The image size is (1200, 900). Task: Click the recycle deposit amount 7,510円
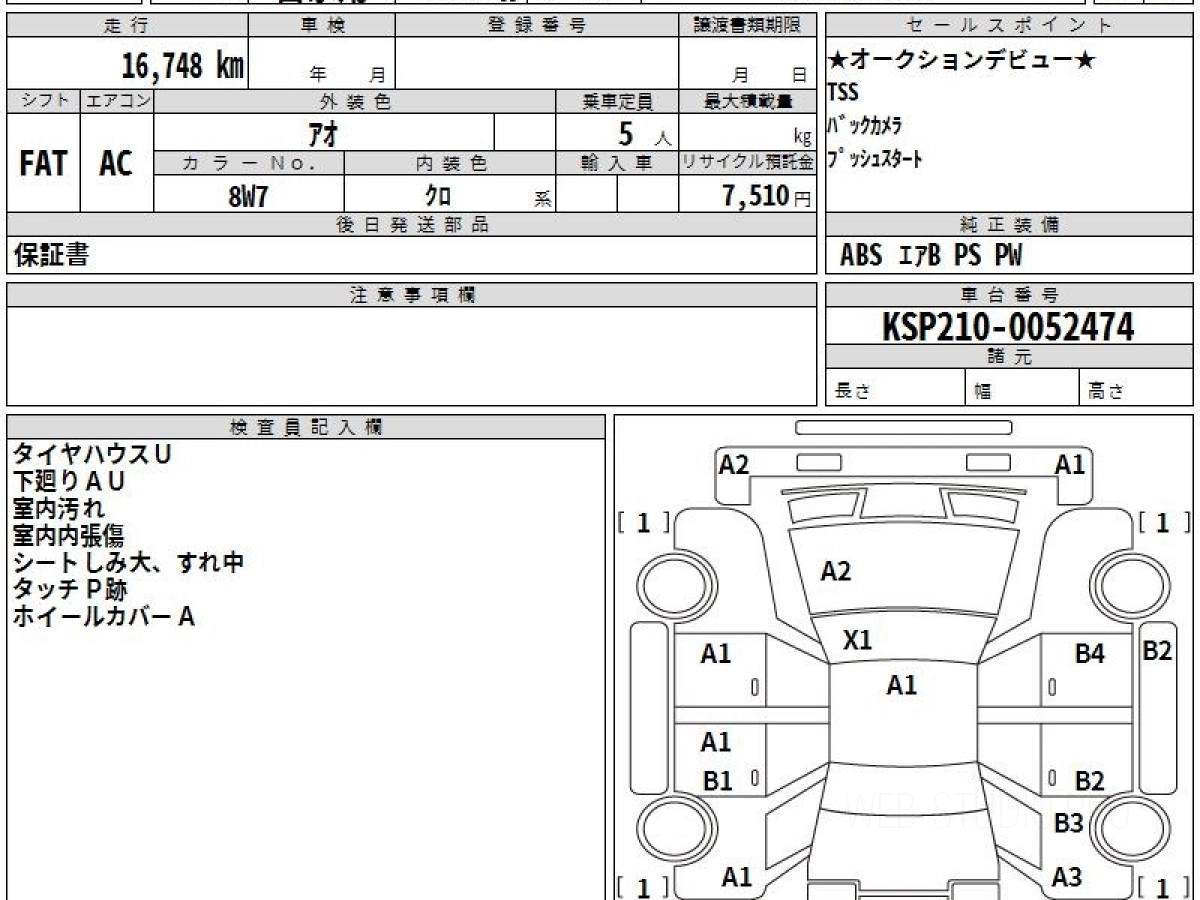click(767, 195)
